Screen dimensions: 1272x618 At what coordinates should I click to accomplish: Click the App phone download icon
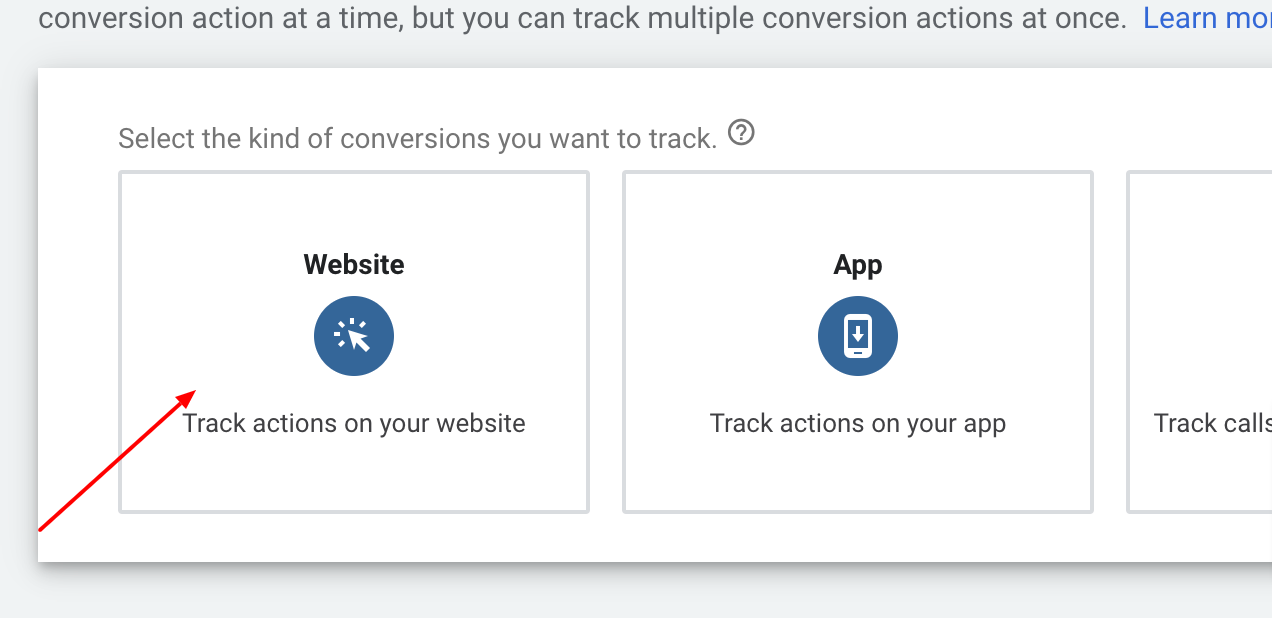click(858, 337)
